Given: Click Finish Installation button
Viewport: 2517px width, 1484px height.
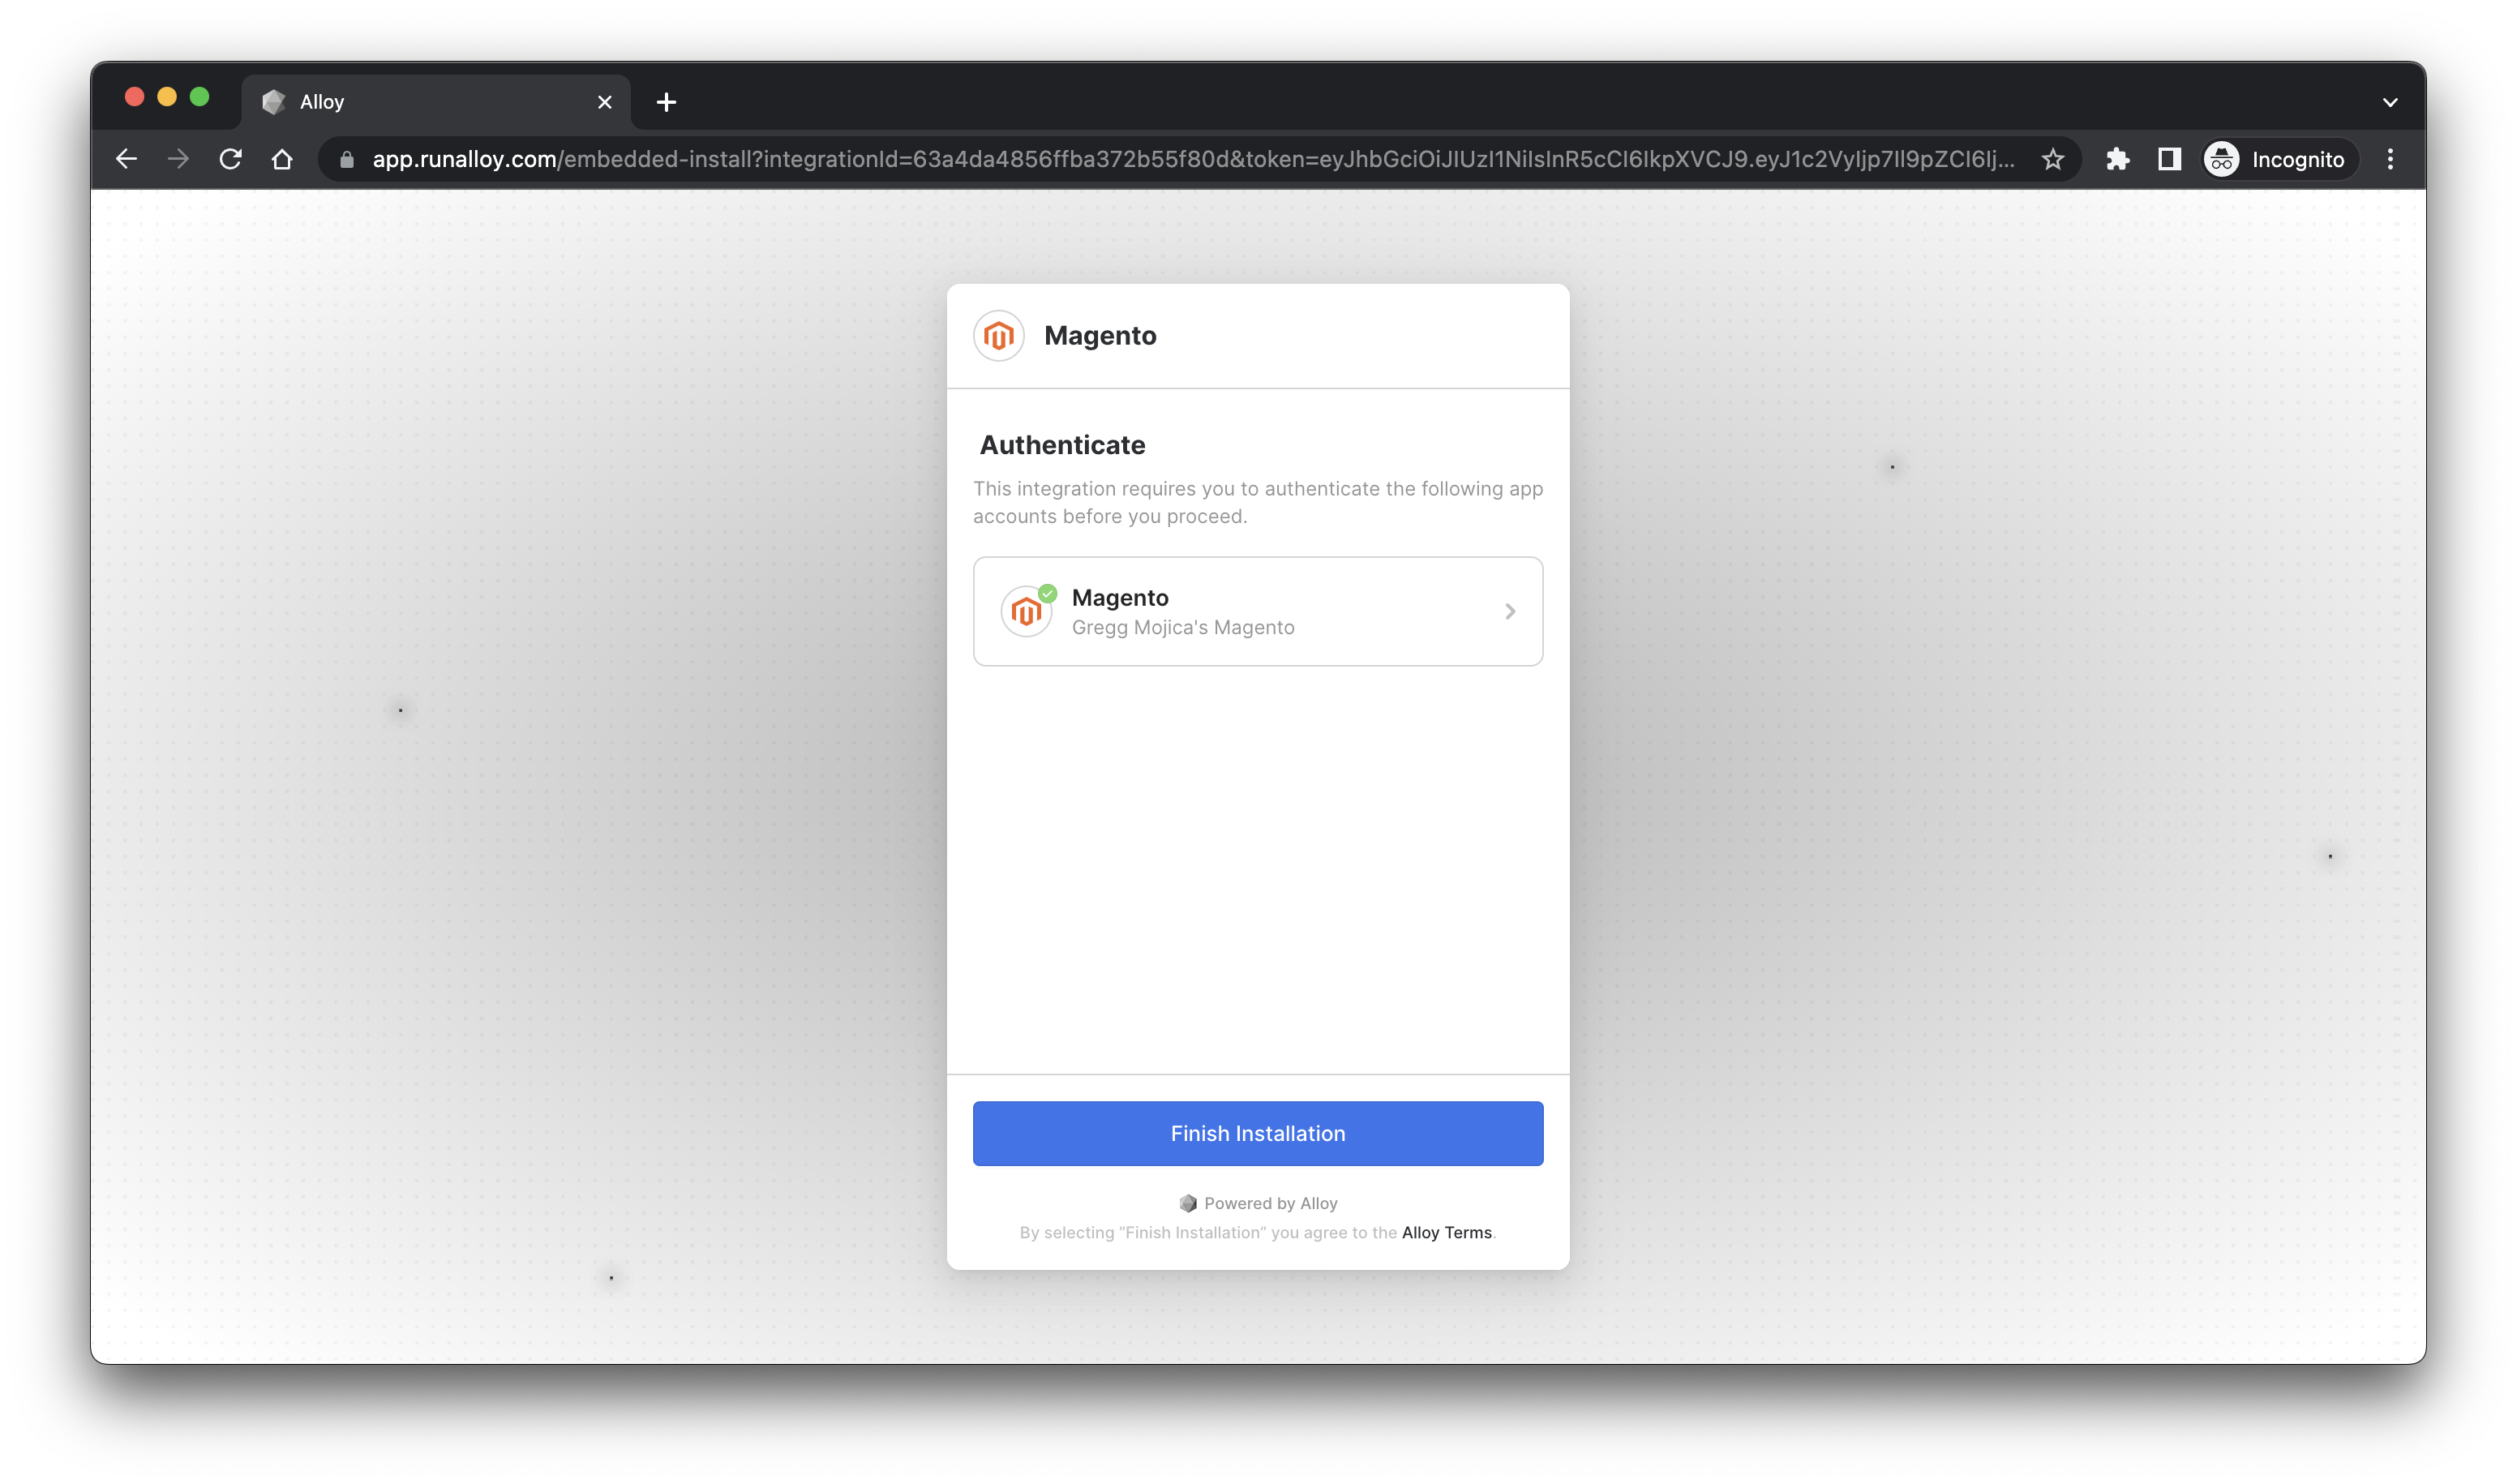Looking at the screenshot, I should click(1257, 1133).
